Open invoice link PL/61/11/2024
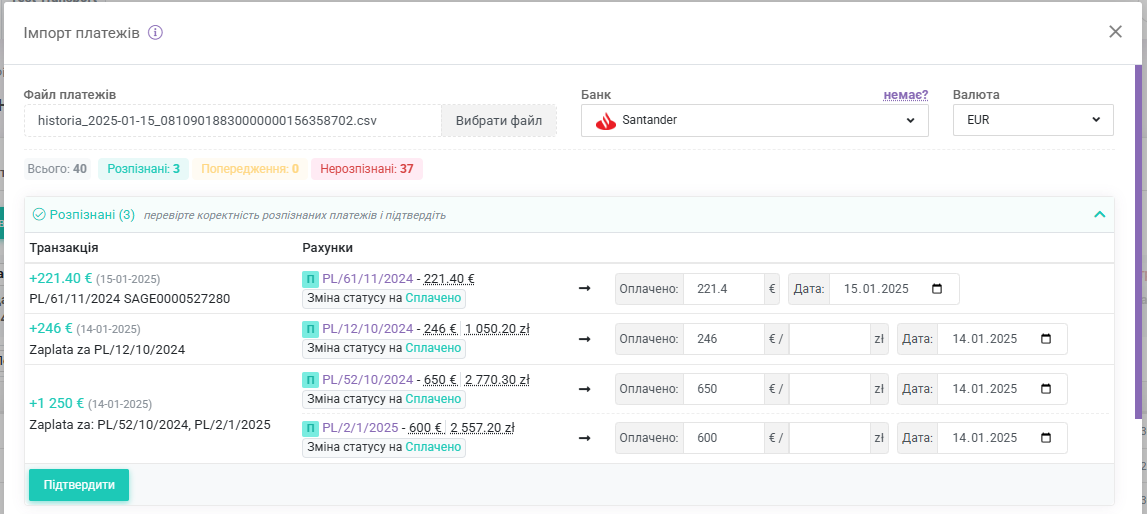The height and width of the screenshot is (514, 1147). point(368,279)
